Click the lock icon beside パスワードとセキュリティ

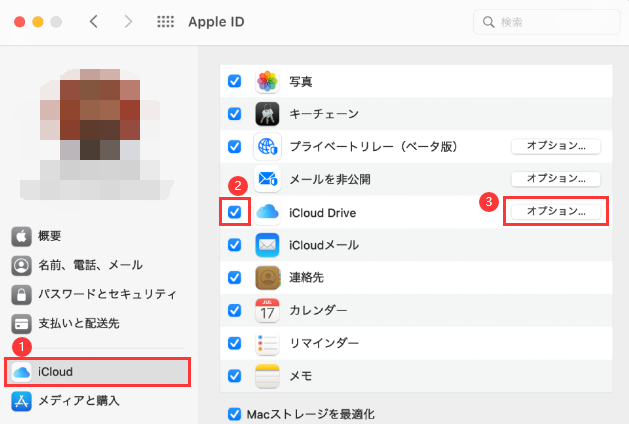pyautogui.click(x=21, y=294)
